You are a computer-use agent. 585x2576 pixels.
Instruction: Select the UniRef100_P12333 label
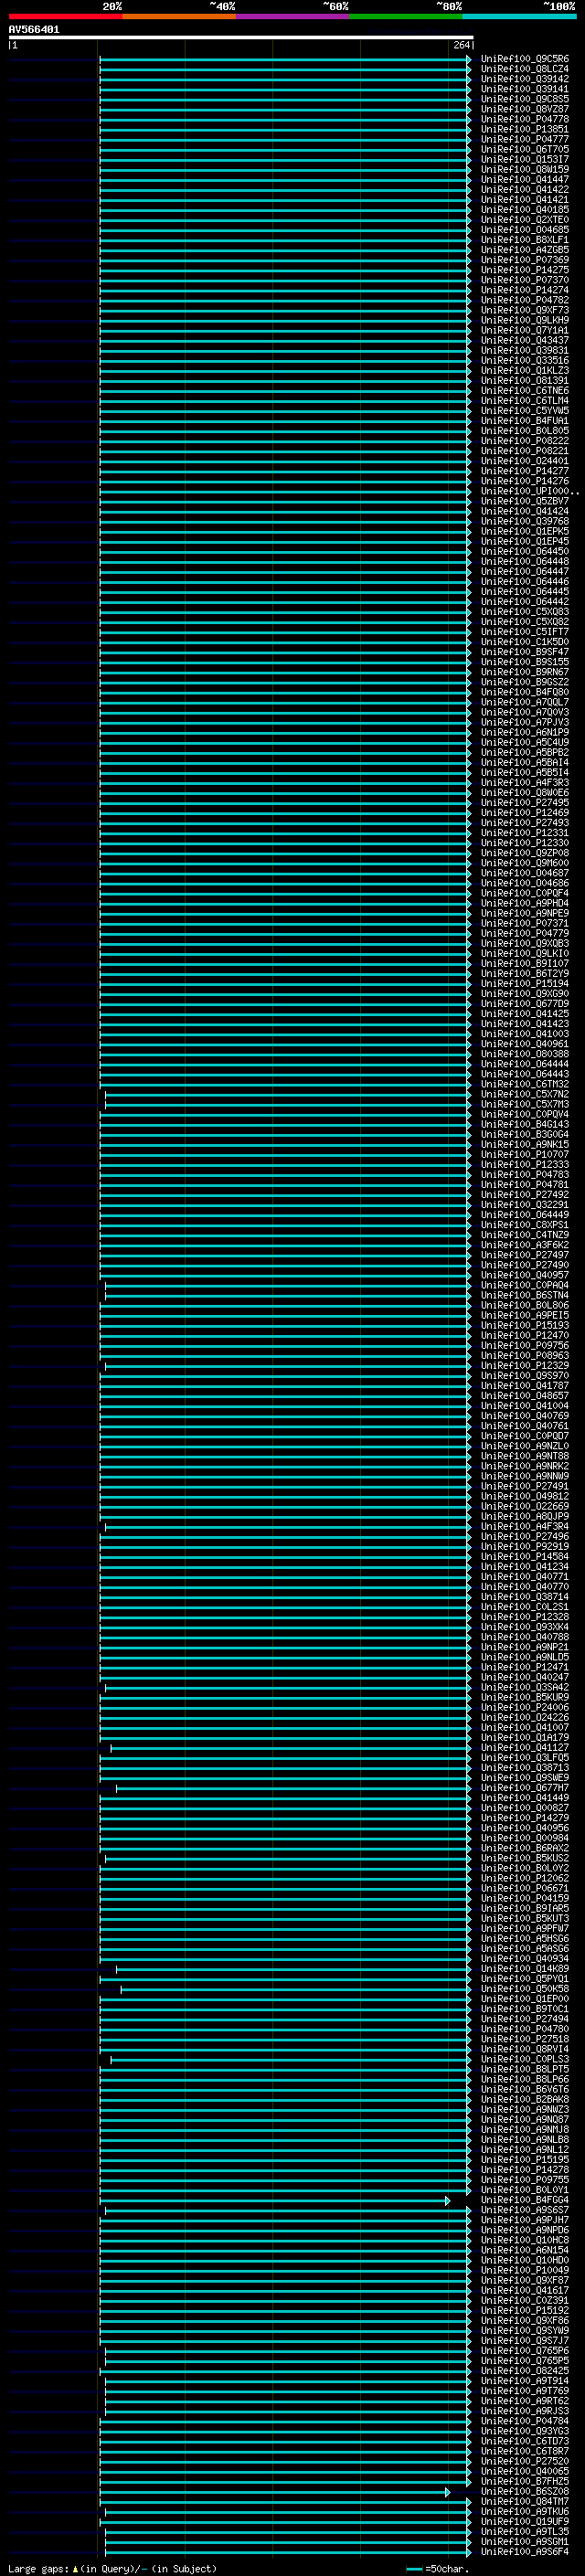[x=525, y=1165]
